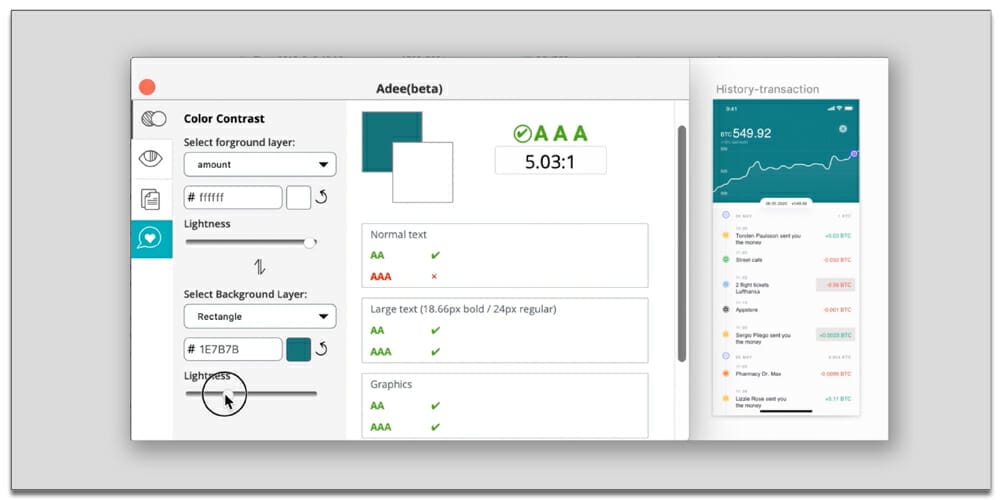
Task: Click the background hex field '1E7B7B'
Action: point(233,349)
